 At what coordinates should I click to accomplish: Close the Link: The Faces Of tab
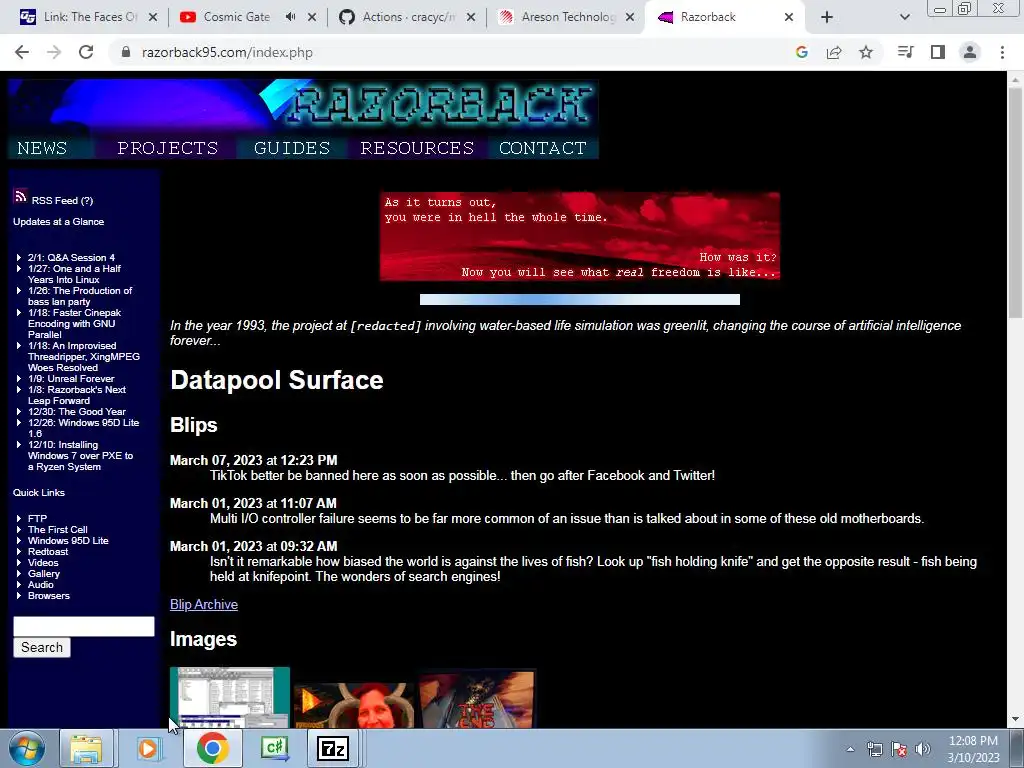153,17
